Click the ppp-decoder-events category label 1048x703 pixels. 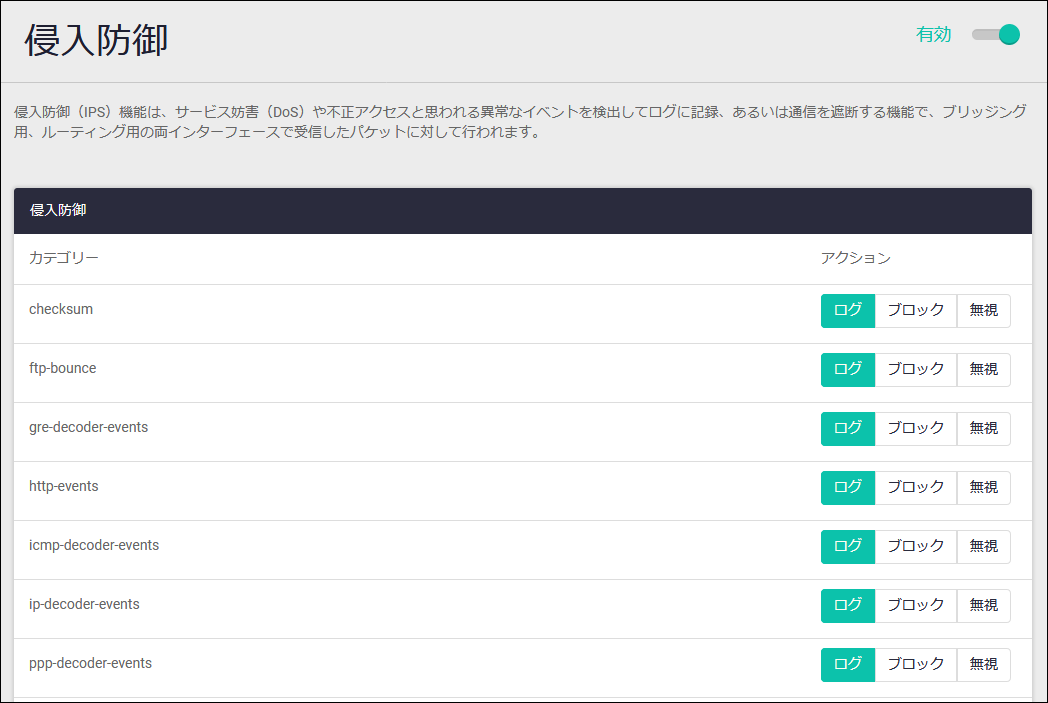[x=90, y=663]
